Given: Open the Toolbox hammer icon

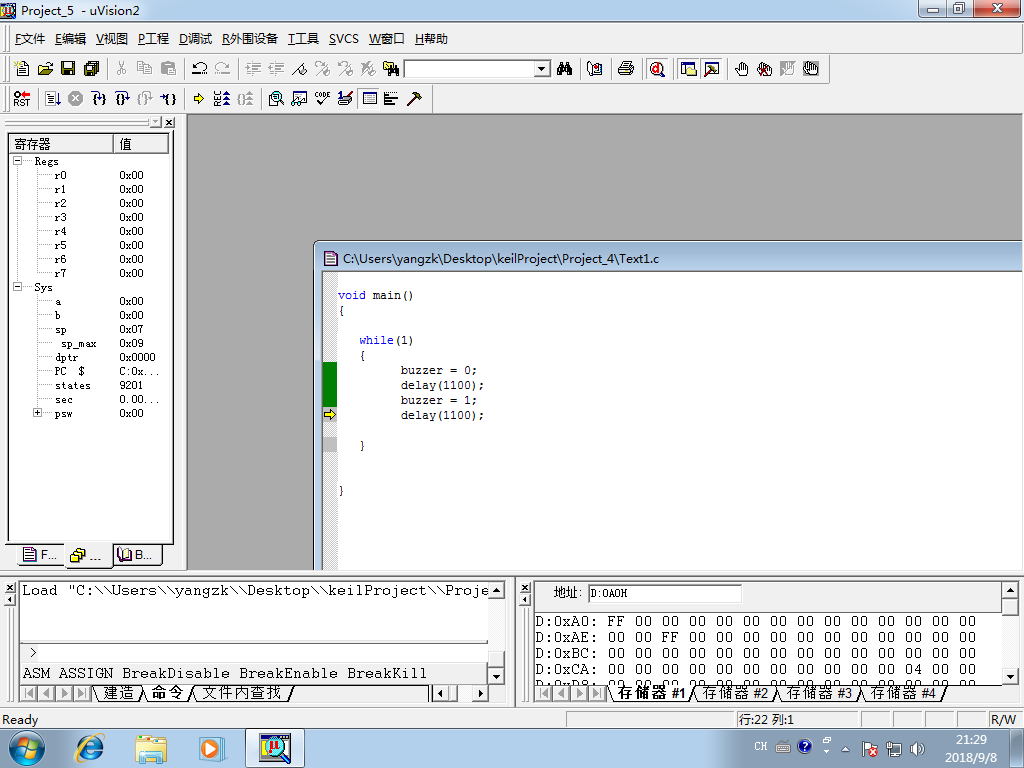Looking at the screenshot, I should 414,99.
